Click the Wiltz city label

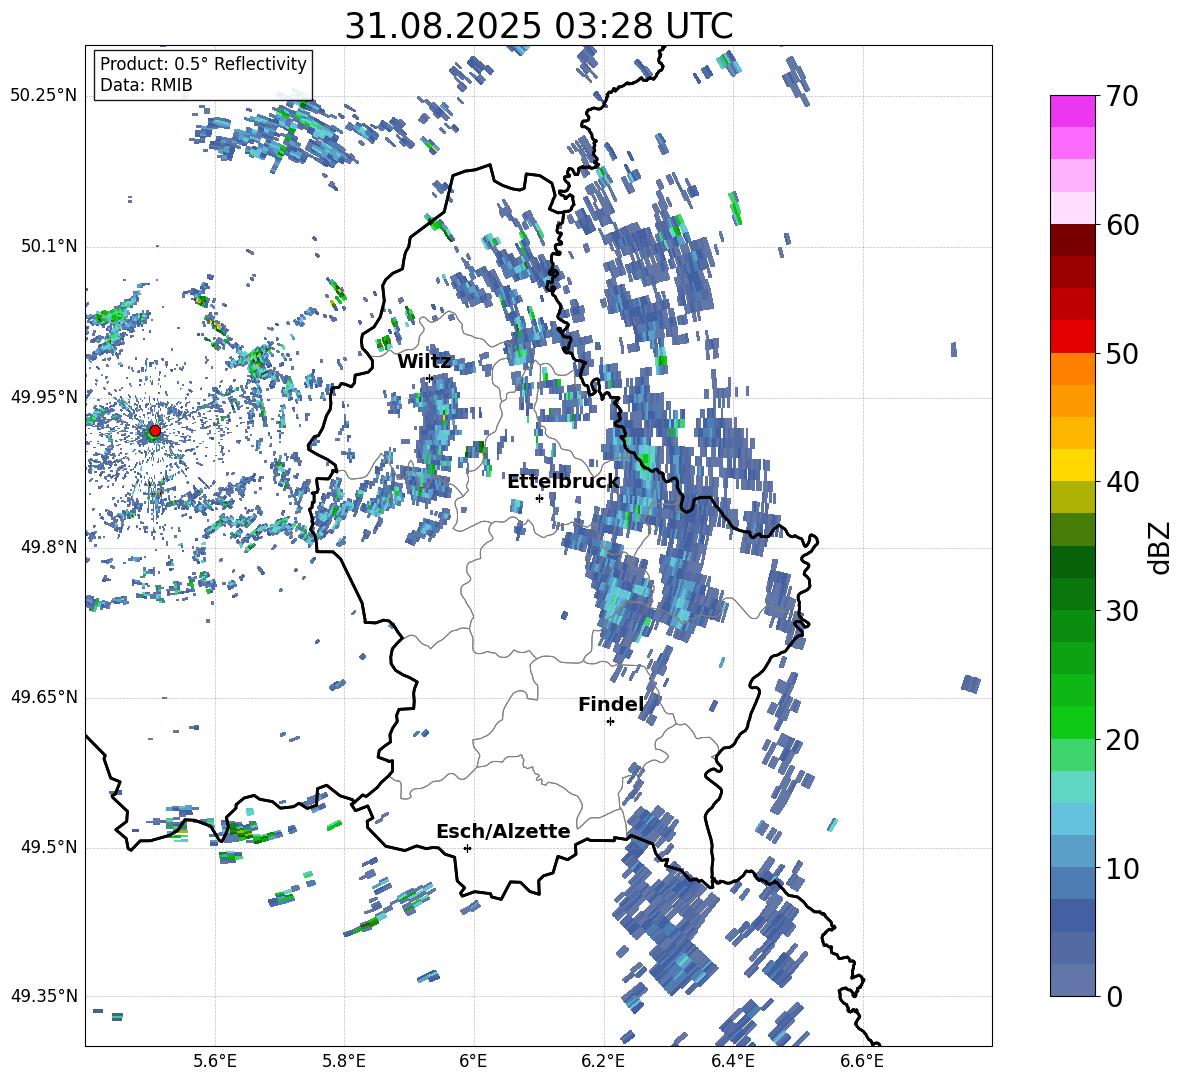[424, 362]
